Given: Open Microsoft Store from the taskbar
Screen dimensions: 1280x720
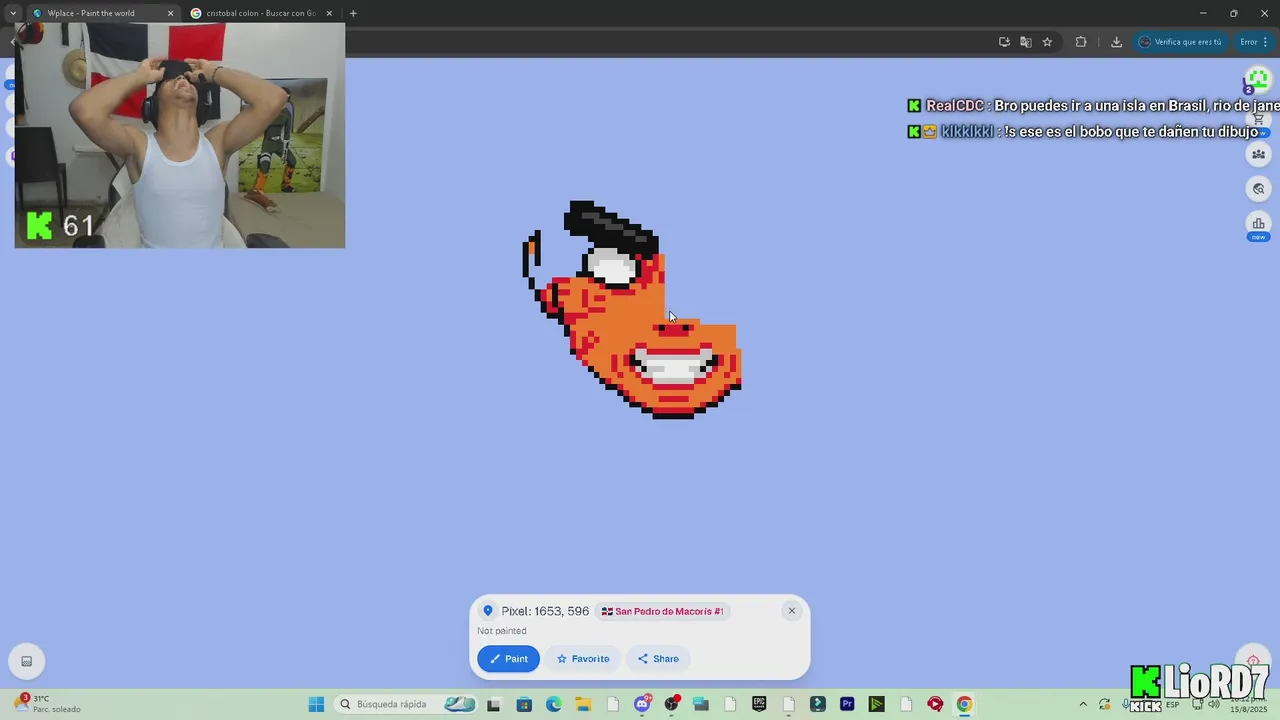Looking at the screenshot, I should click(524, 704).
